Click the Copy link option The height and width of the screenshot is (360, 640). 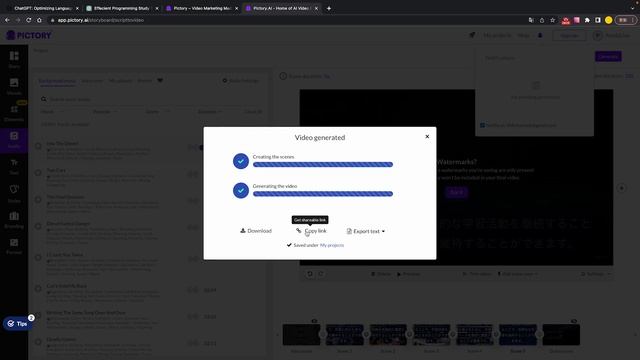point(311,231)
